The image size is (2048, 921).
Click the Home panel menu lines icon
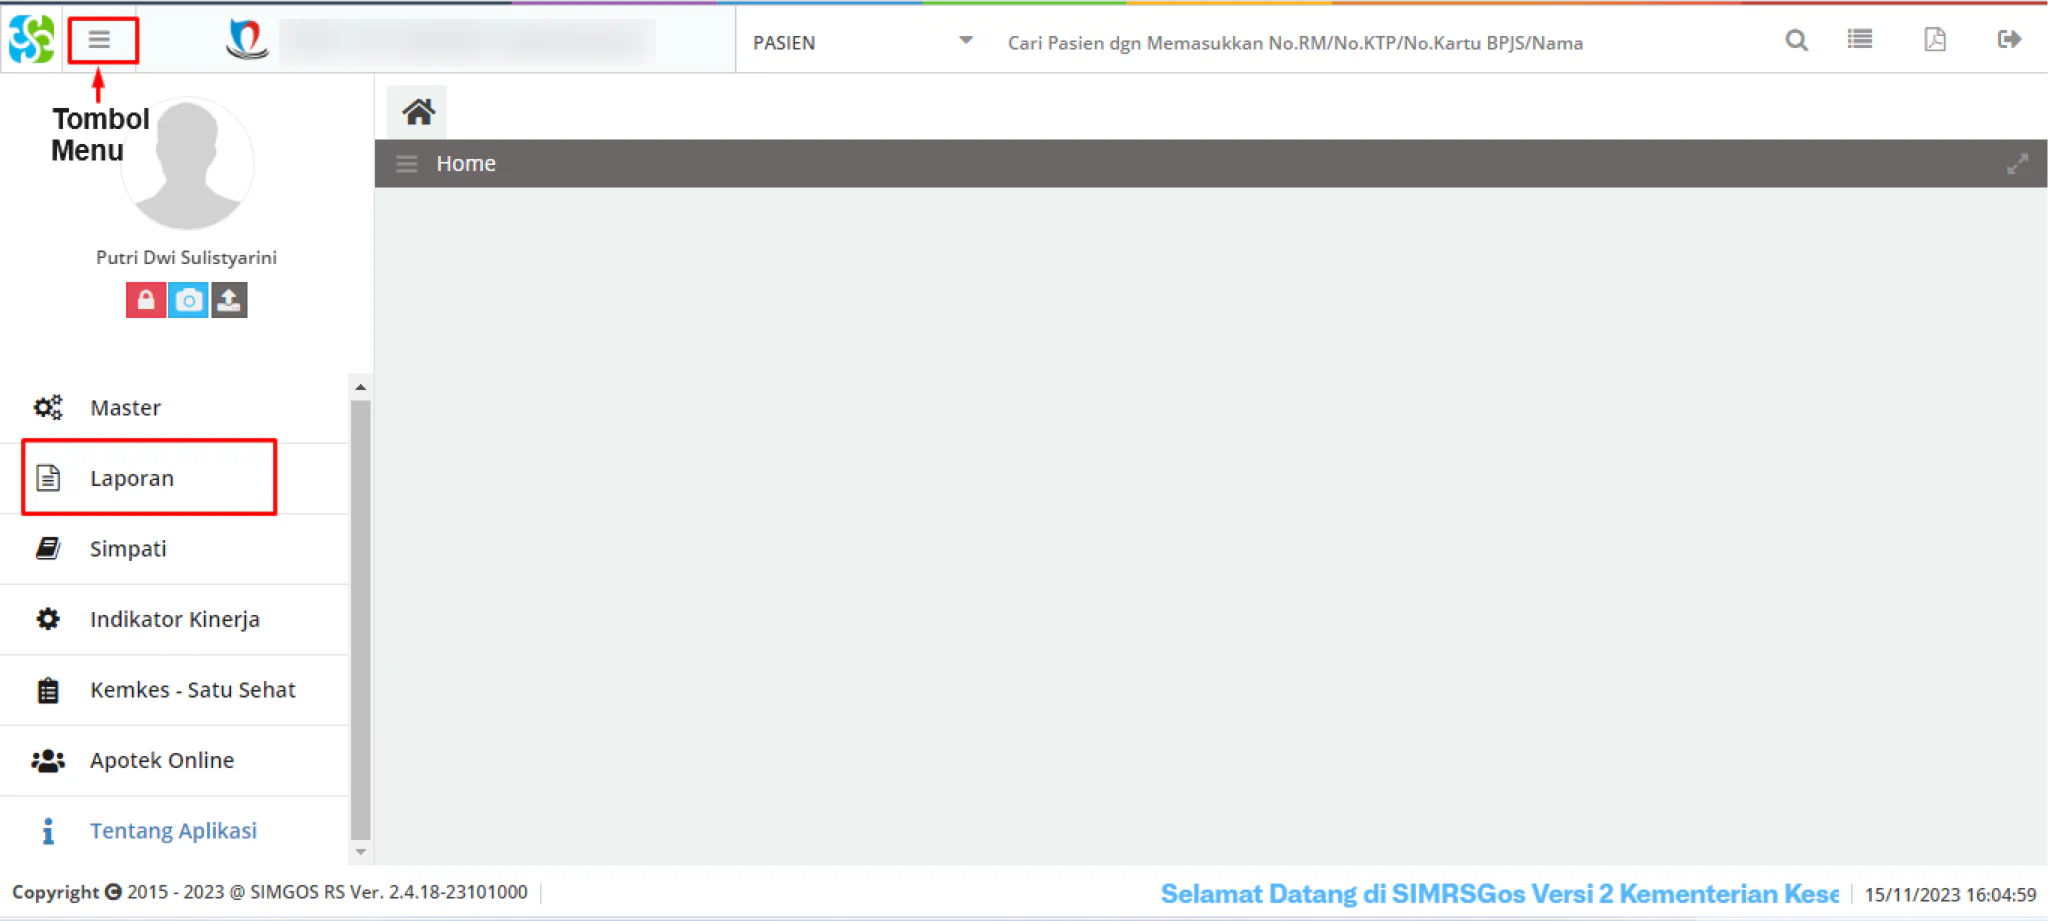pos(406,164)
